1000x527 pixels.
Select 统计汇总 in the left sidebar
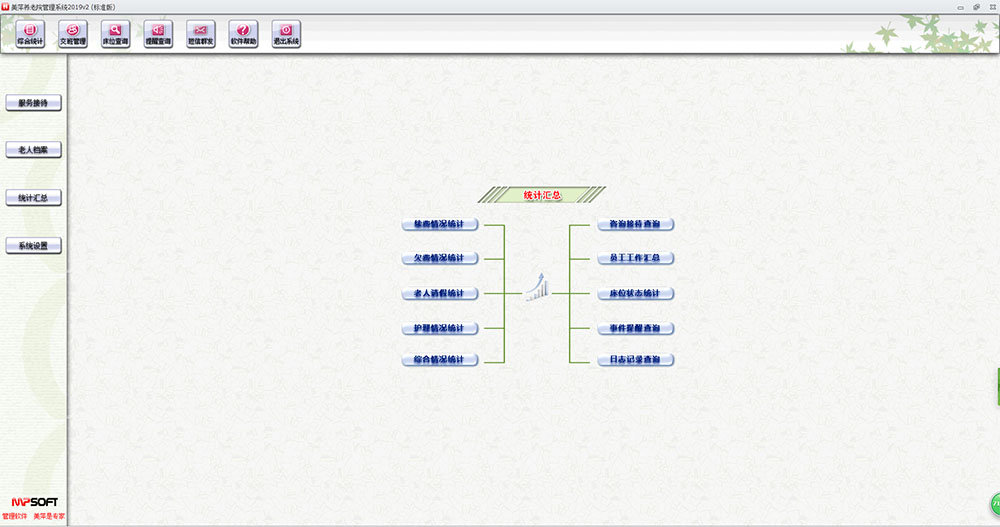pos(33,198)
